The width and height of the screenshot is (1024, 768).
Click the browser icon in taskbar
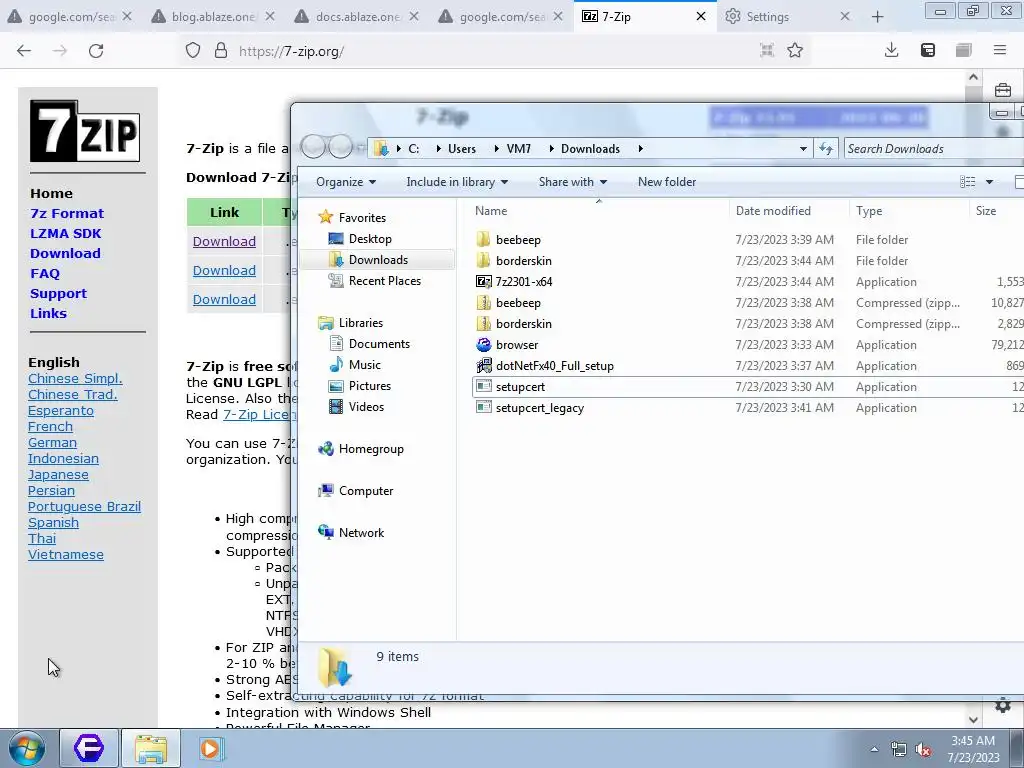tap(89, 748)
